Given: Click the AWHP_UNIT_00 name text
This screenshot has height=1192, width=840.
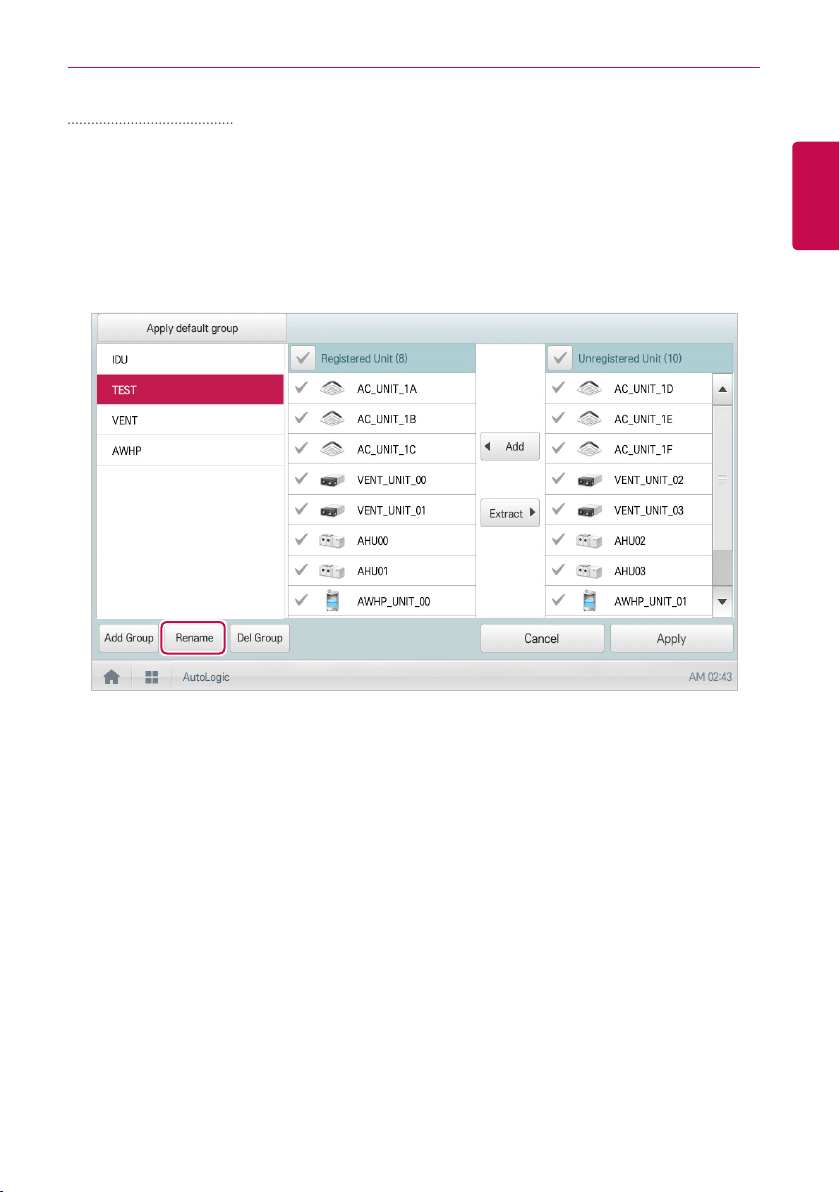Looking at the screenshot, I should point(394,601).
